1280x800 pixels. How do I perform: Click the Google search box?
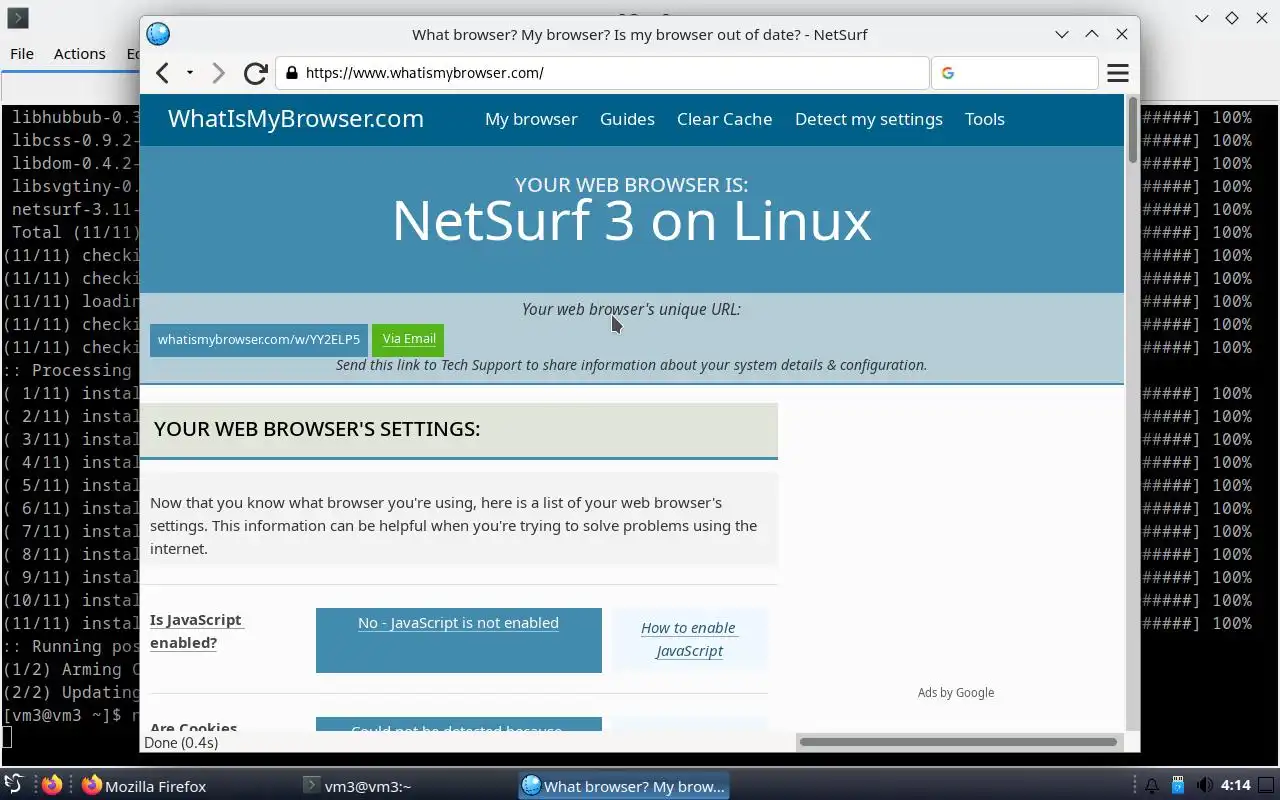tap(1015, 73)
